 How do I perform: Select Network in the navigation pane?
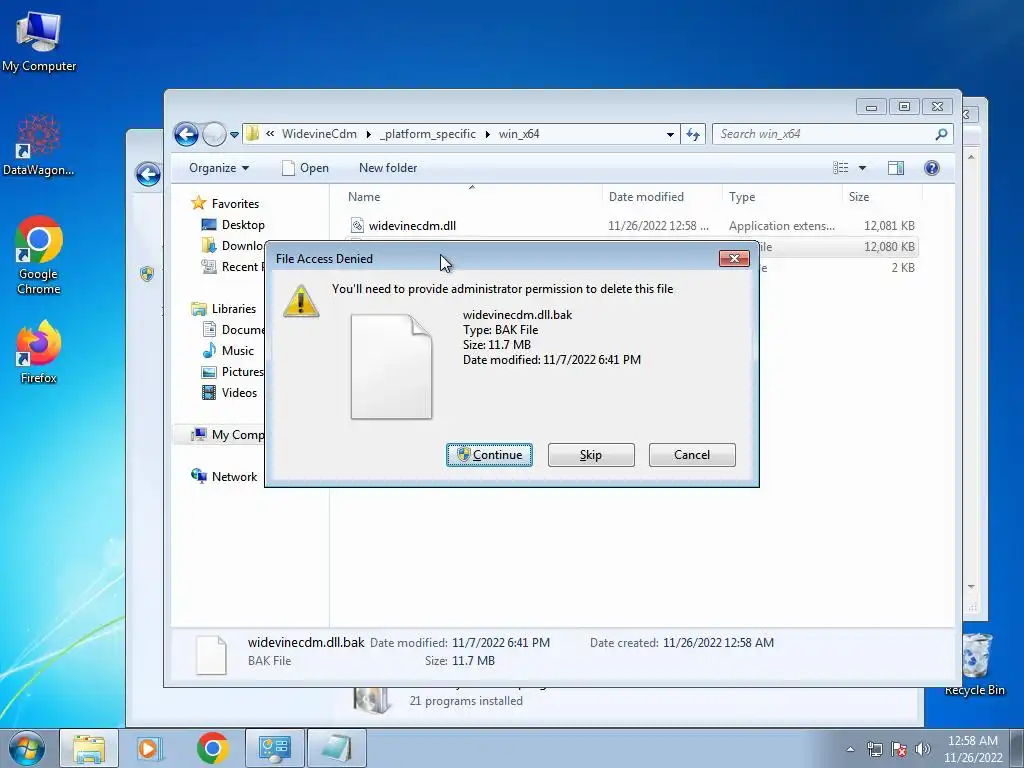tap(234, 477)
